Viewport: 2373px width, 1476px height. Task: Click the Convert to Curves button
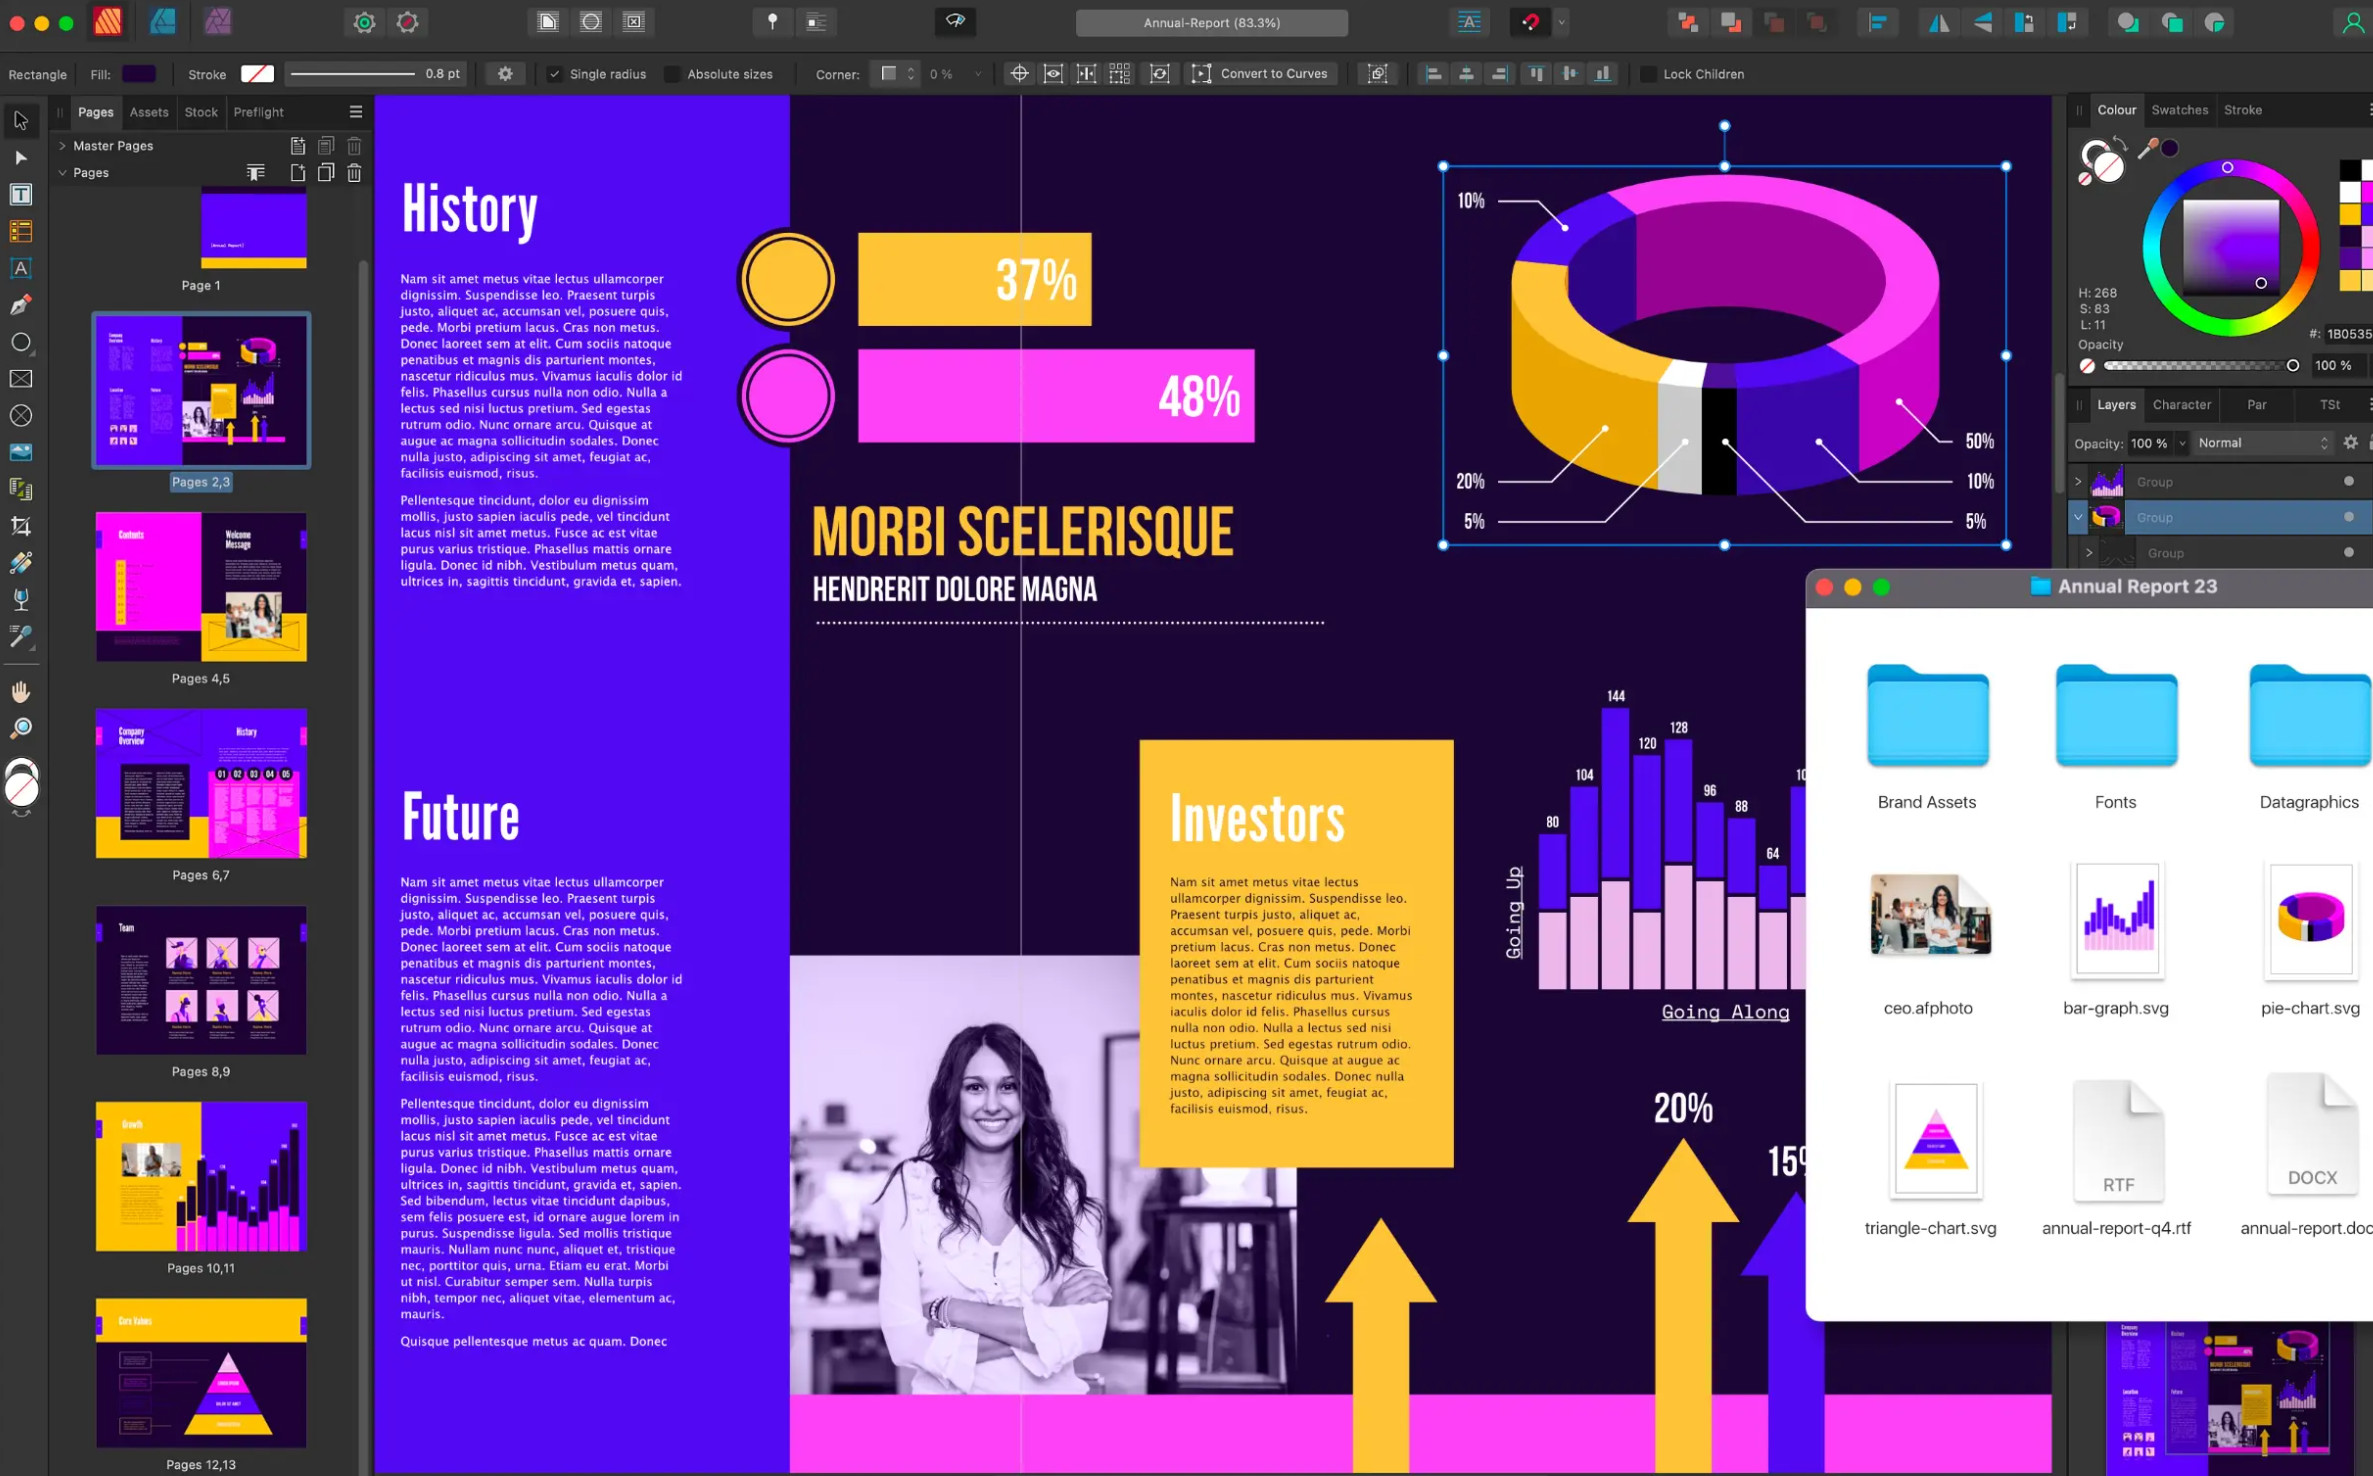click(1262, 74)
